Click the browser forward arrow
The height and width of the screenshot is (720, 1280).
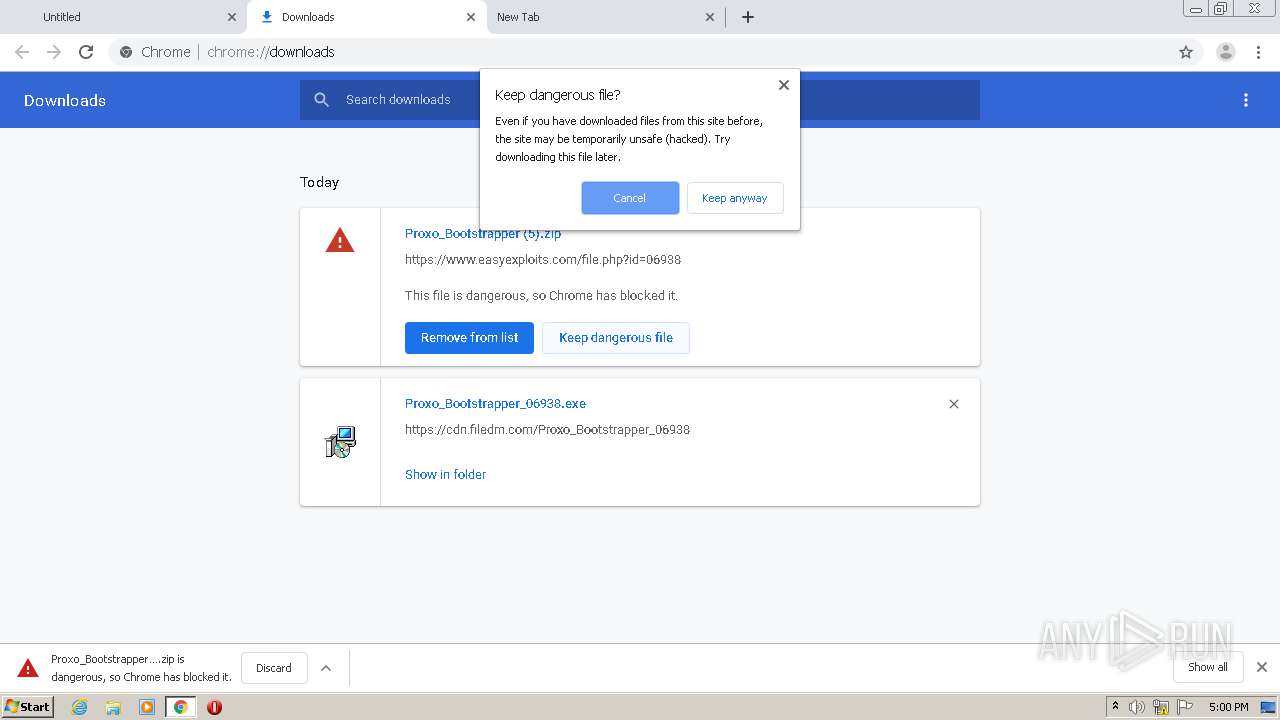coord(54,52)
